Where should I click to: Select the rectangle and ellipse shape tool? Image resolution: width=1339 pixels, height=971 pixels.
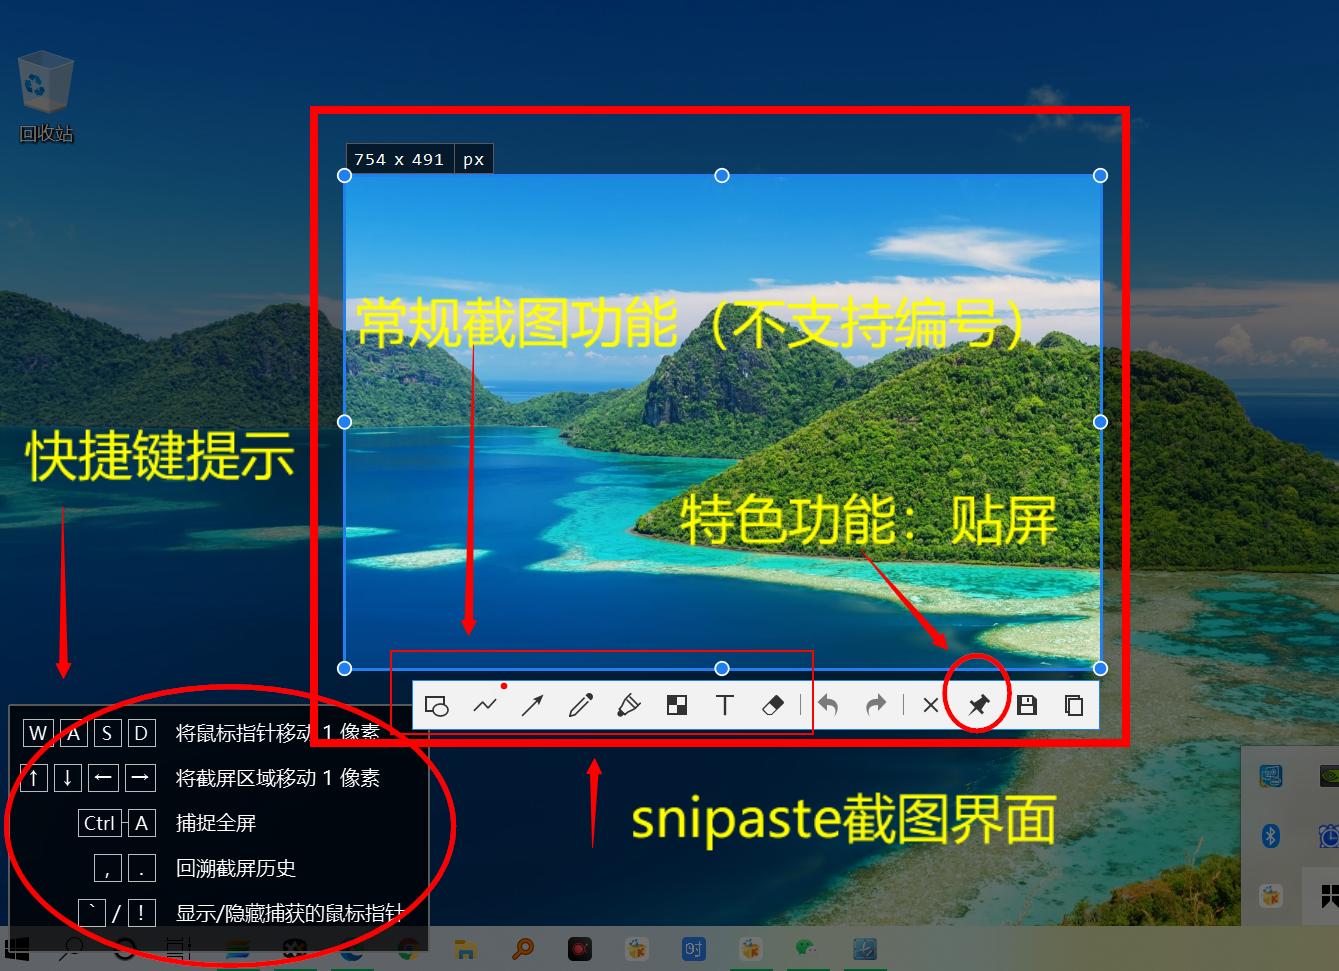coord(436,706)
